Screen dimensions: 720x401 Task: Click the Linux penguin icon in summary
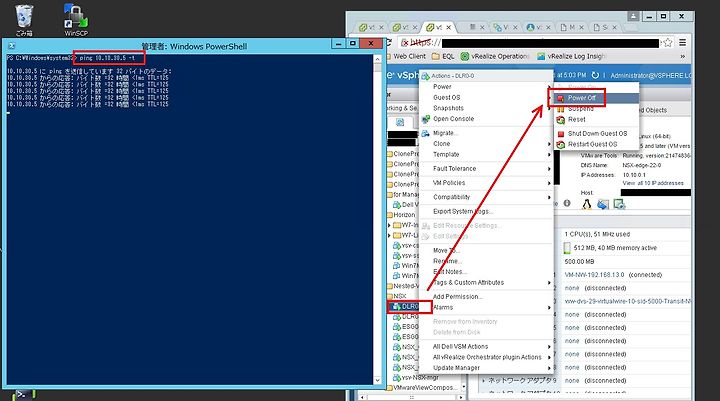coord(586,204)
